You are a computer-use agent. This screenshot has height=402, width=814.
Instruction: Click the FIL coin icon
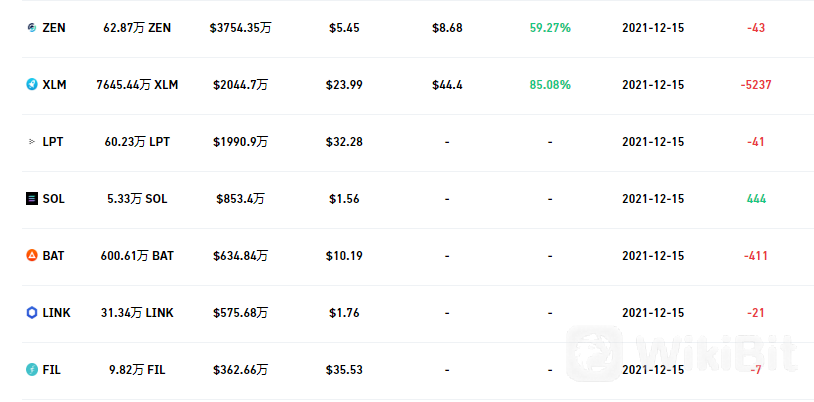[x=32, y=370]
